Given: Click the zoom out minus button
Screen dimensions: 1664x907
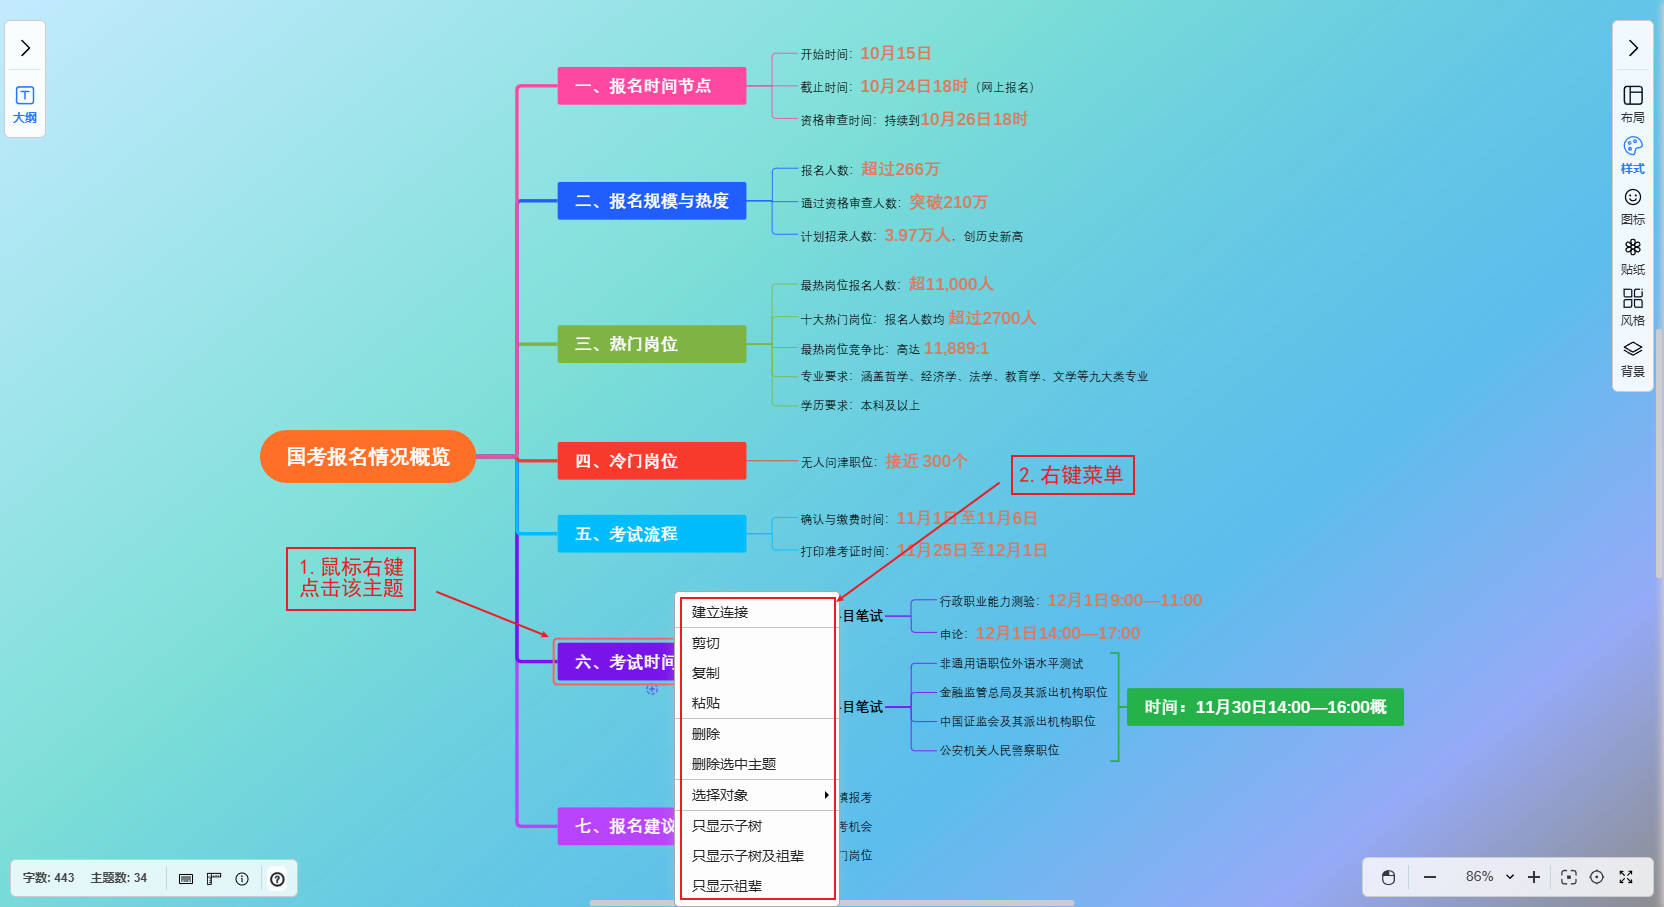Looking at the screenshot, I should pyautogui.click(x=1430, y=877).
